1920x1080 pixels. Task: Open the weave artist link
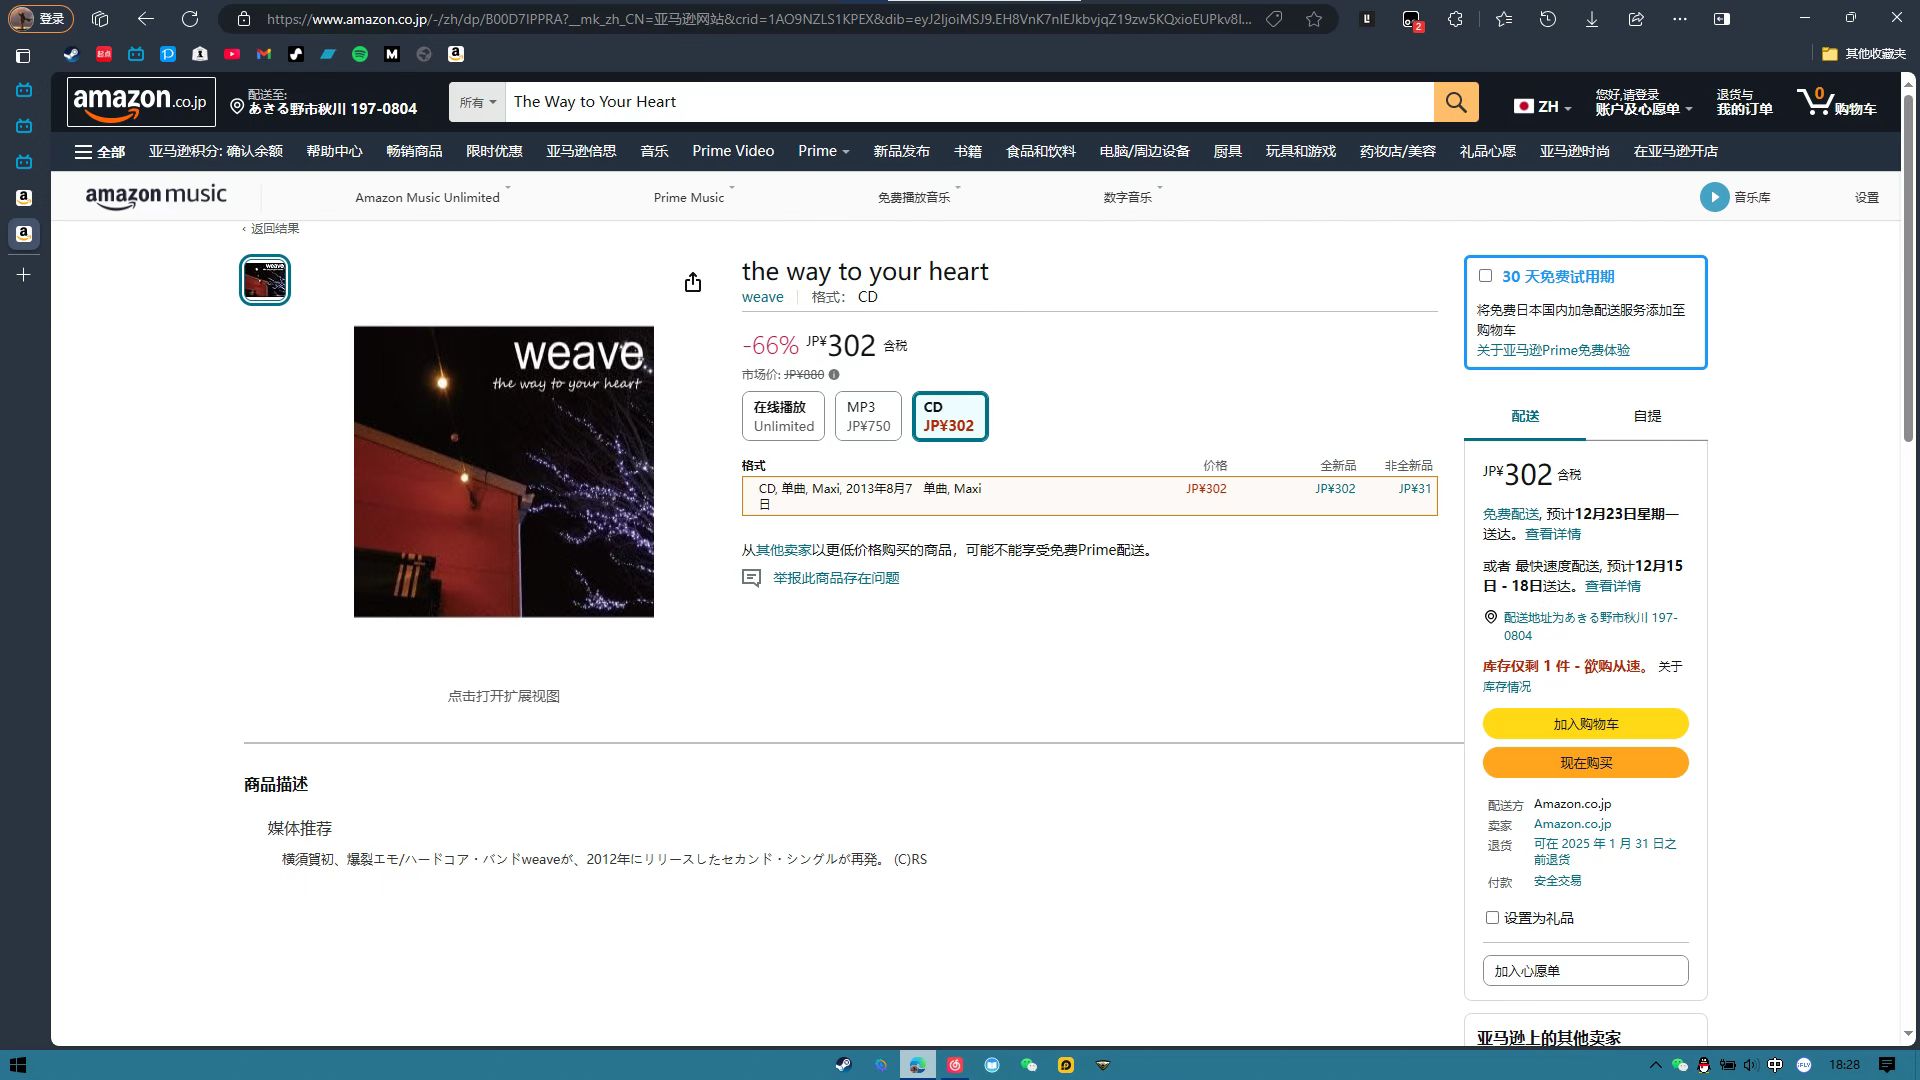[762, 297]
